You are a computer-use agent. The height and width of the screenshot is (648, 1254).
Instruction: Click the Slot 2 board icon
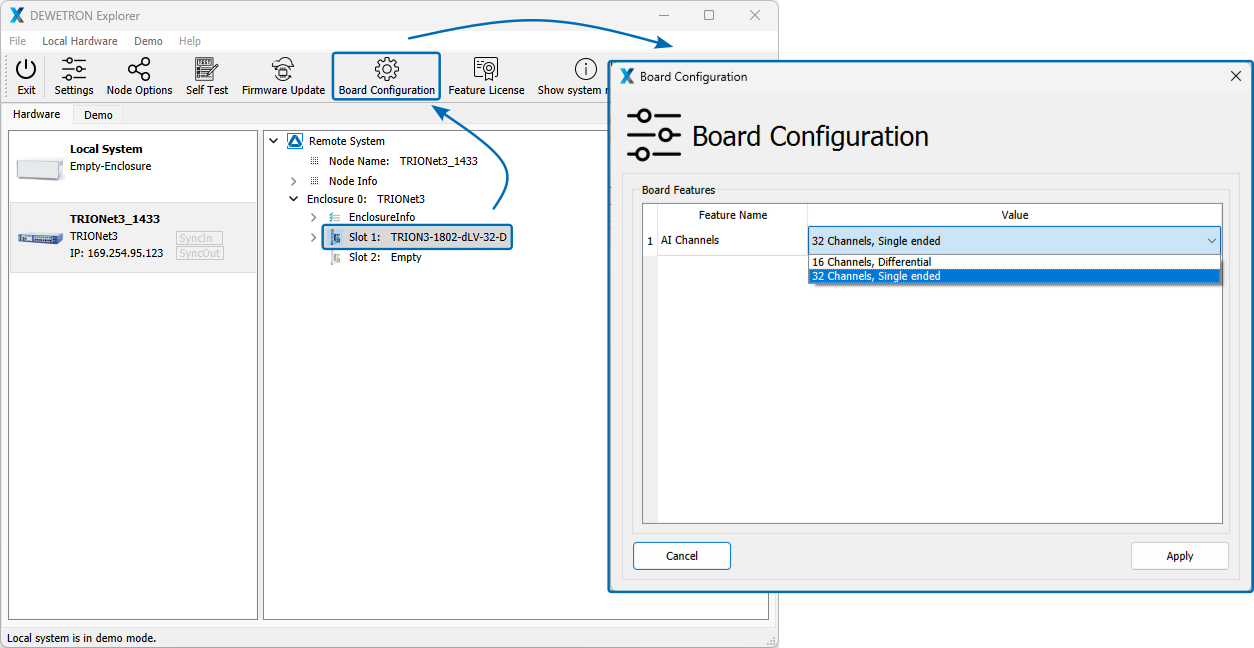(x=335, y=257)
